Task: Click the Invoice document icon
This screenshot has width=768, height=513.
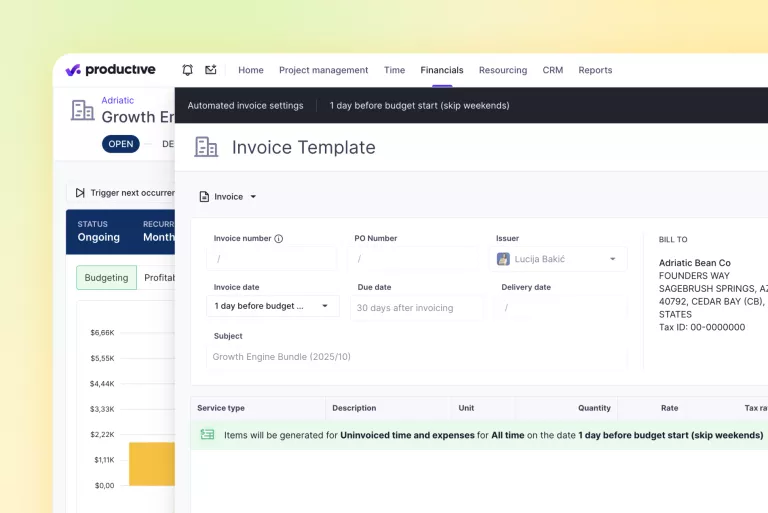Action: [x=204, y=197]
